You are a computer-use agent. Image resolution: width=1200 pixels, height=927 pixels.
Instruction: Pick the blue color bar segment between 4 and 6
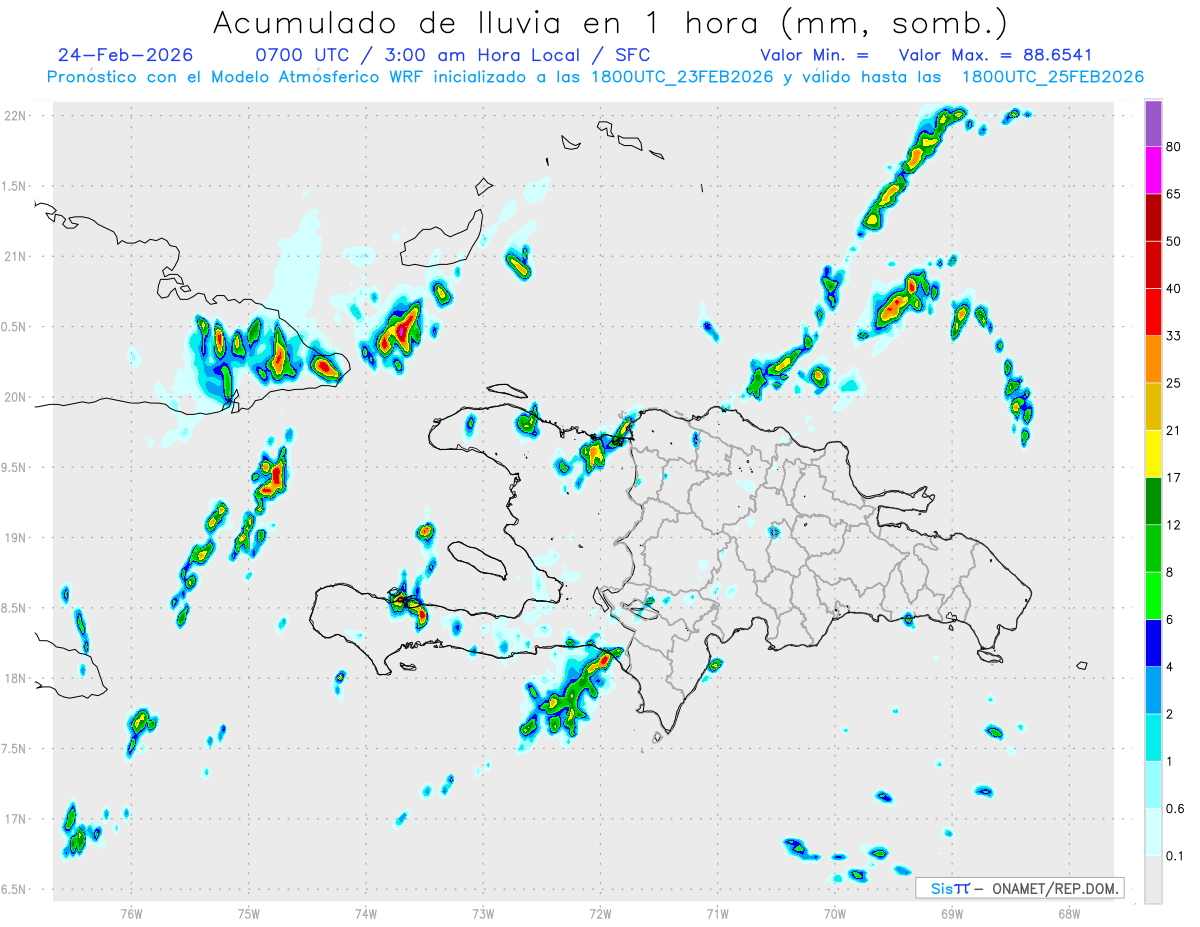[x=1153, y=644]
